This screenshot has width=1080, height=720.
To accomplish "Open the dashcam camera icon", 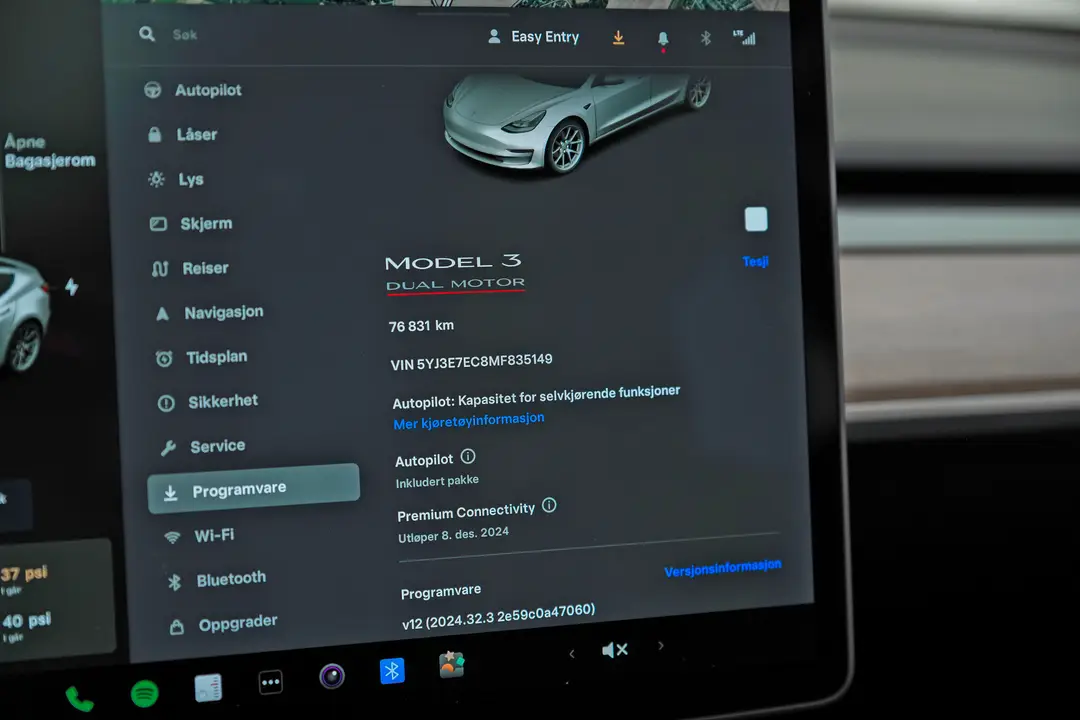I will click(332, 676).
